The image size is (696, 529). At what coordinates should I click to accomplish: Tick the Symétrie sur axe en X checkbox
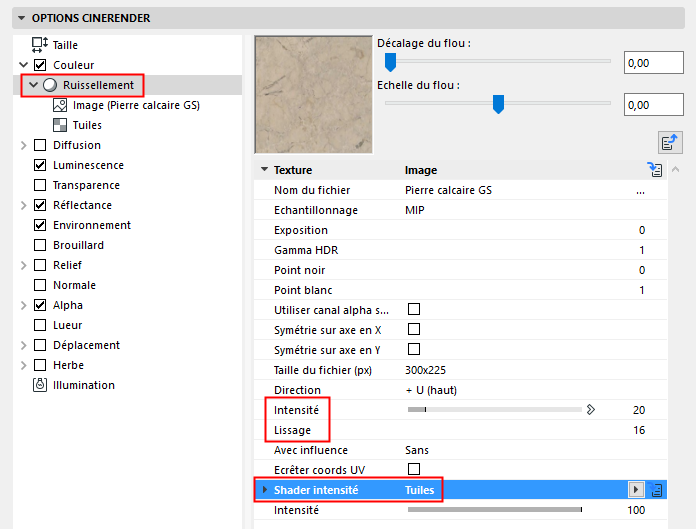point(413,329)
